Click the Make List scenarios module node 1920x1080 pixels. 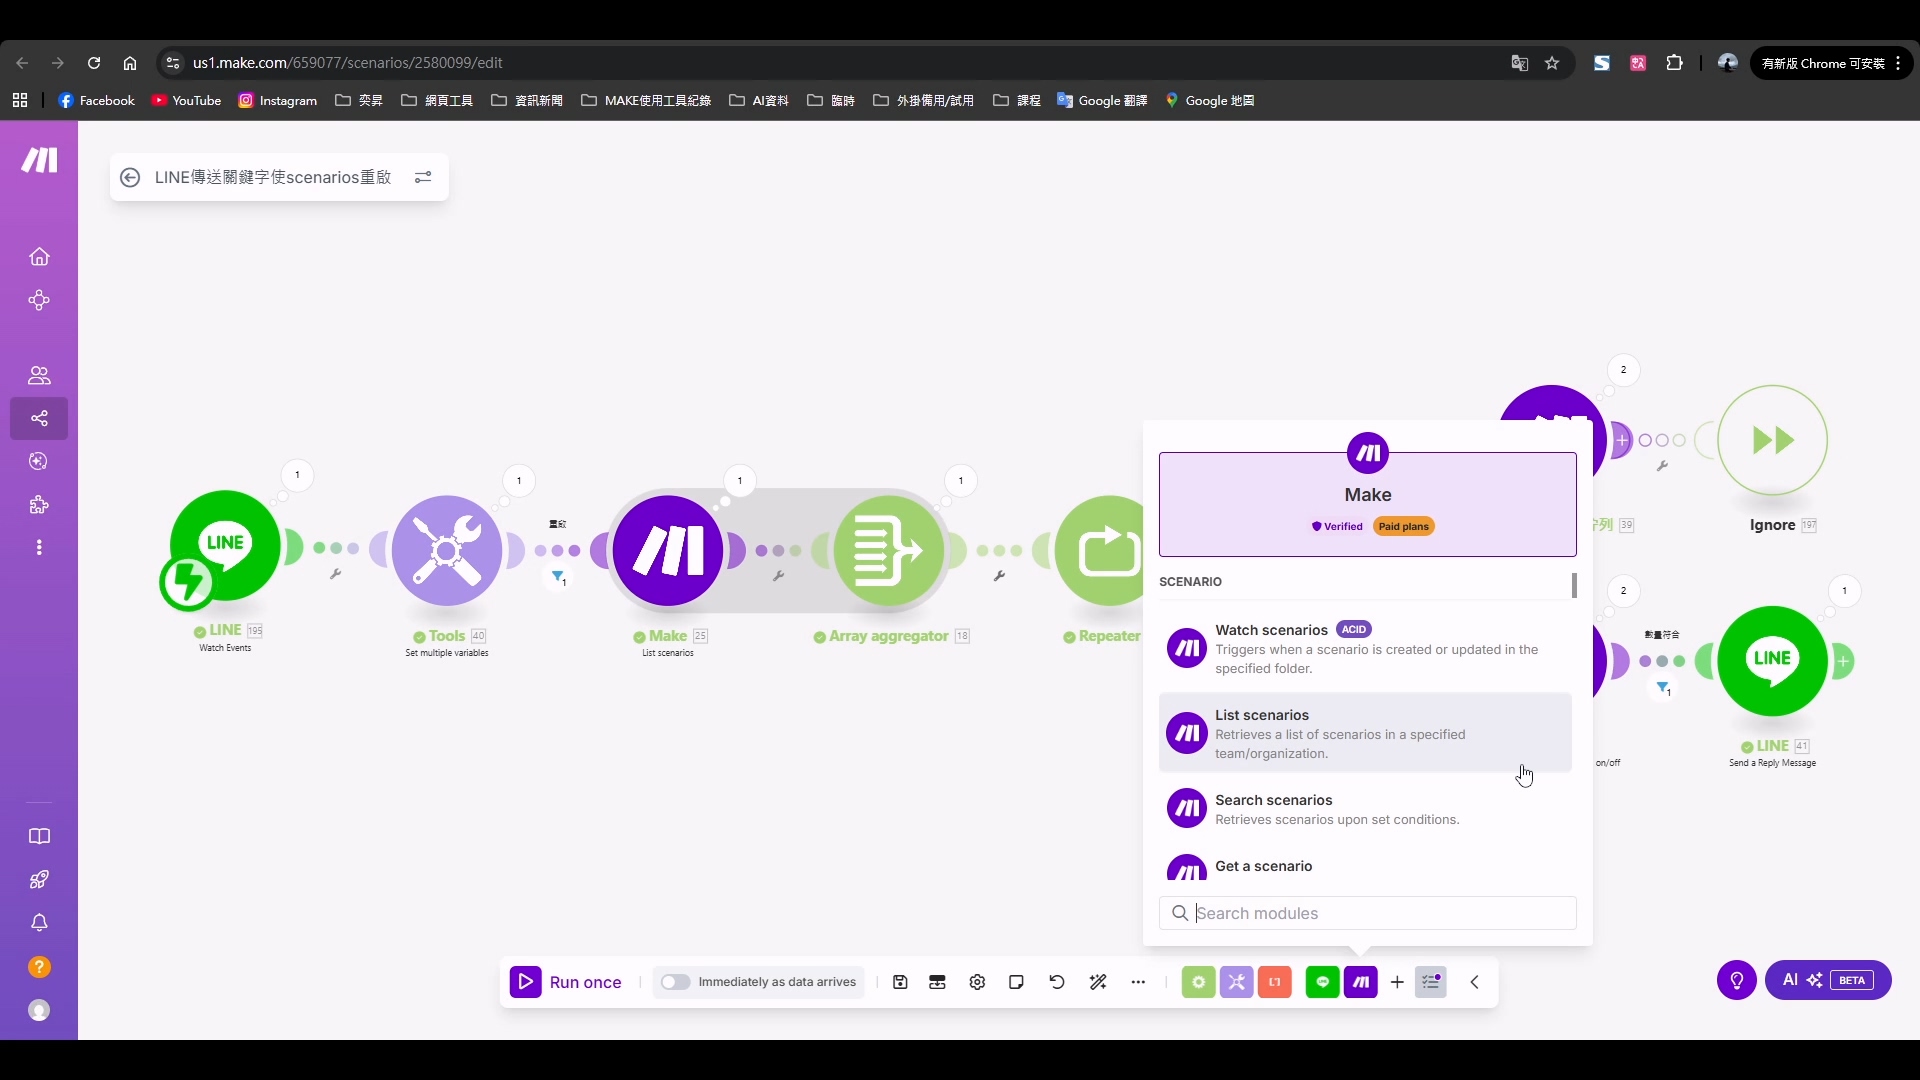(x=668, y=551)
